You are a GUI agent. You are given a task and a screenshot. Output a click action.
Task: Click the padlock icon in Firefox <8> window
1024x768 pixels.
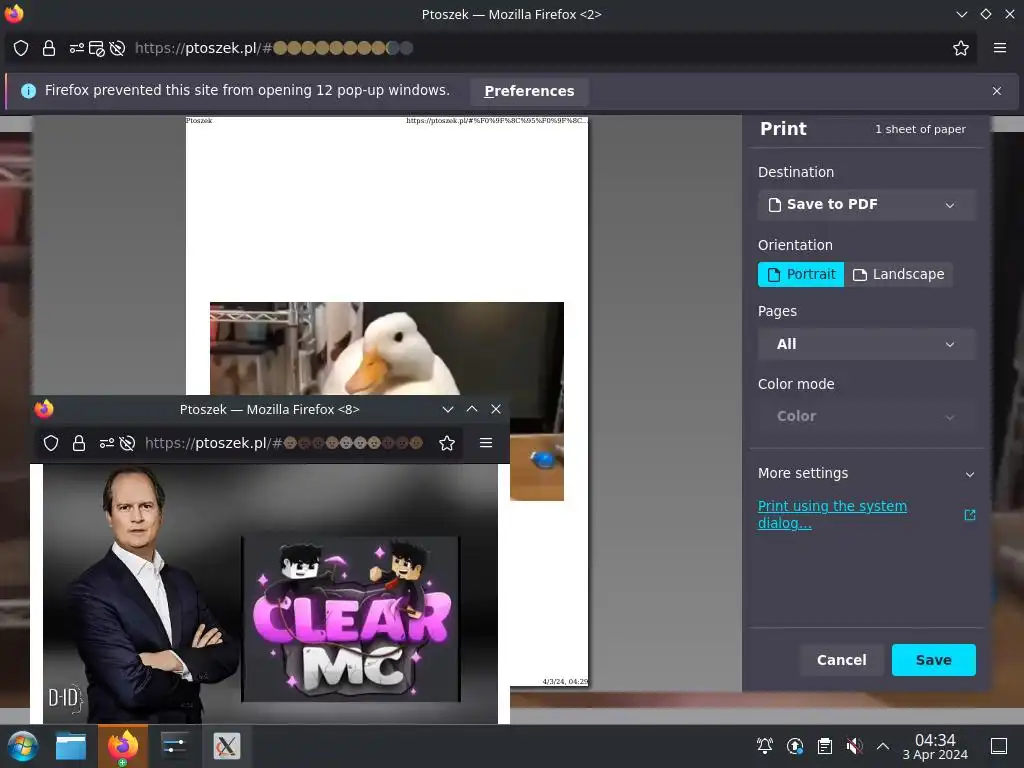click(79, 443)
